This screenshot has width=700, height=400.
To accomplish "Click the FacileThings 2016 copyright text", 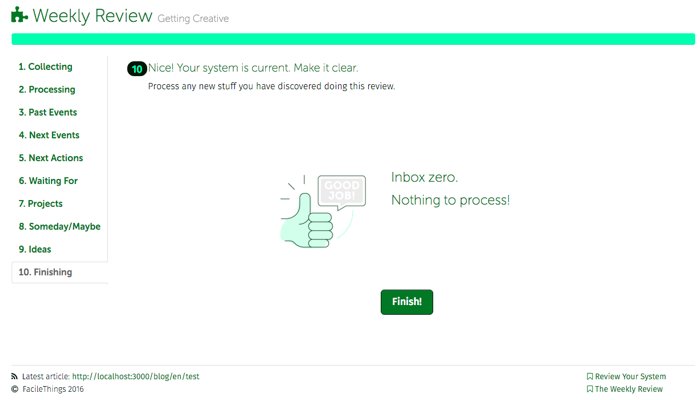I will click(53, 389).
